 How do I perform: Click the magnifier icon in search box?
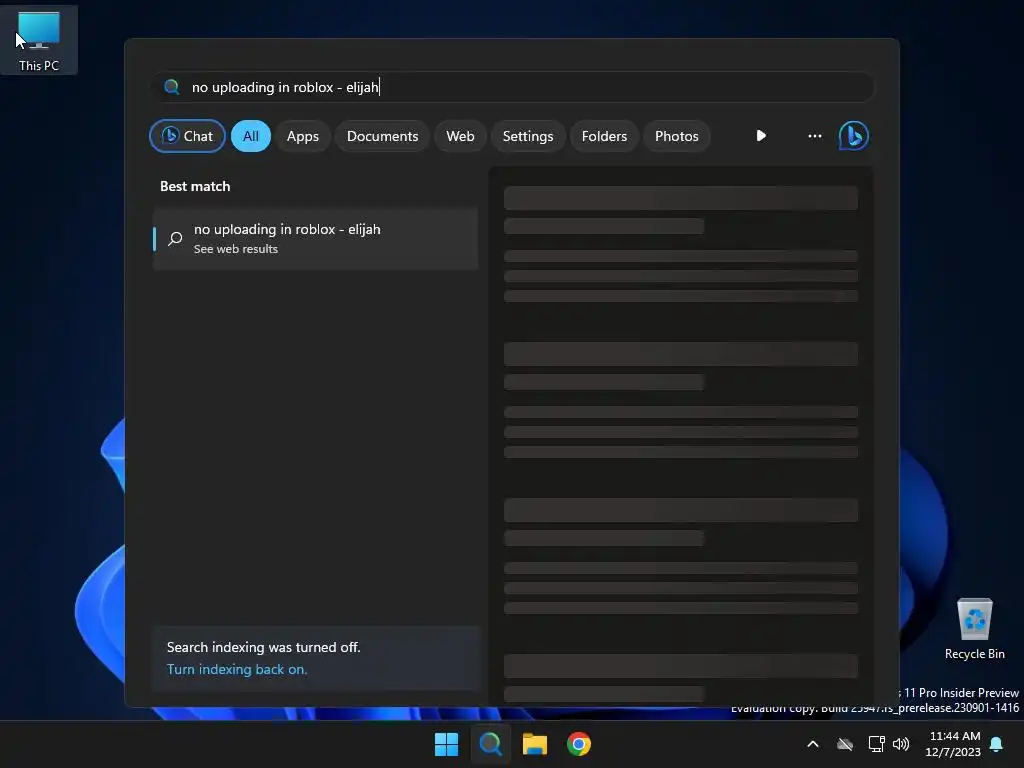(x=172, y=87)
